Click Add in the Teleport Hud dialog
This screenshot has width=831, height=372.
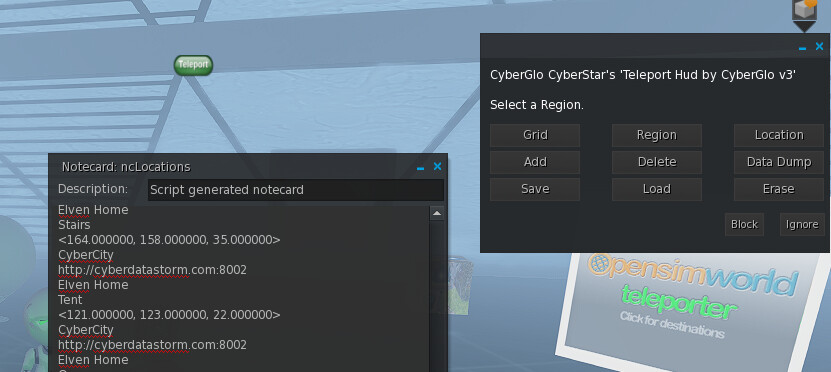click(535, 162)
